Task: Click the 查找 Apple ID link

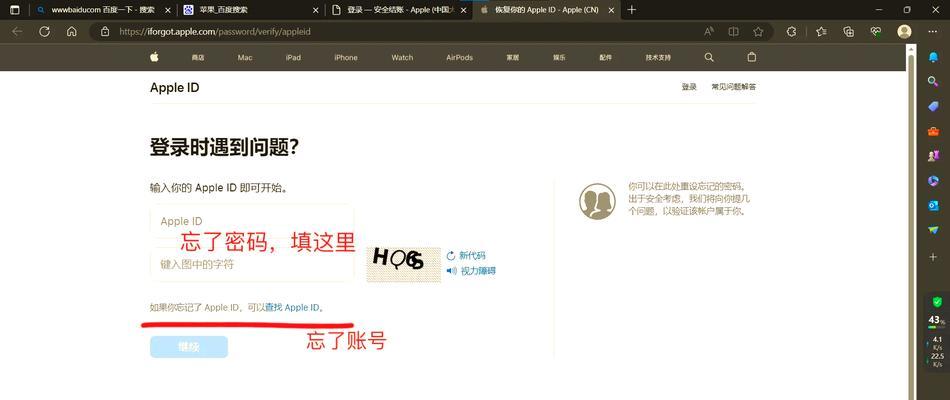Action: pyautogui.click(x=292, y=307)
